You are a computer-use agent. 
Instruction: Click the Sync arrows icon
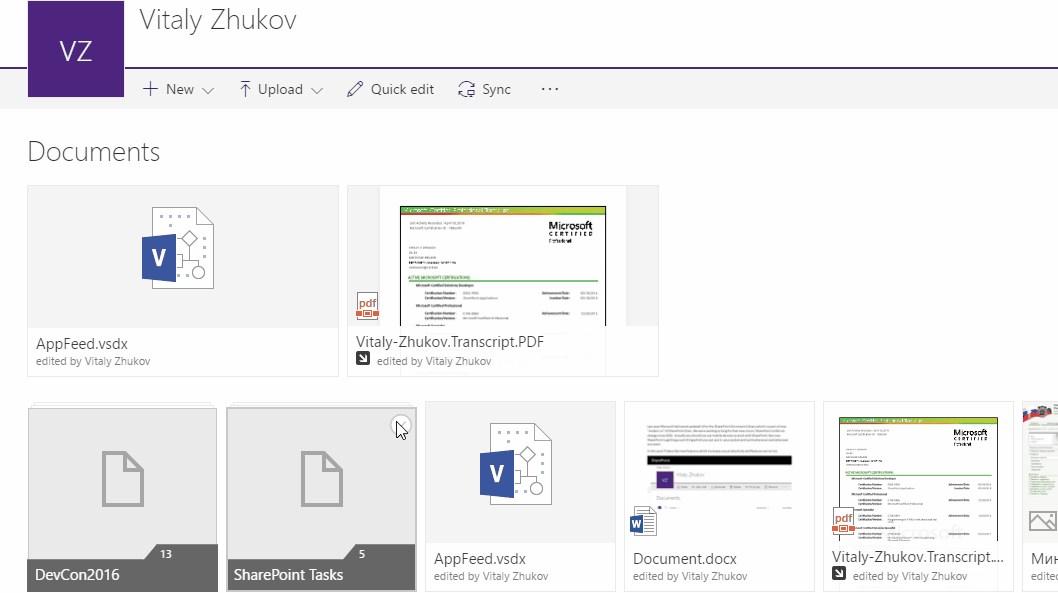(x=466, y=89)
